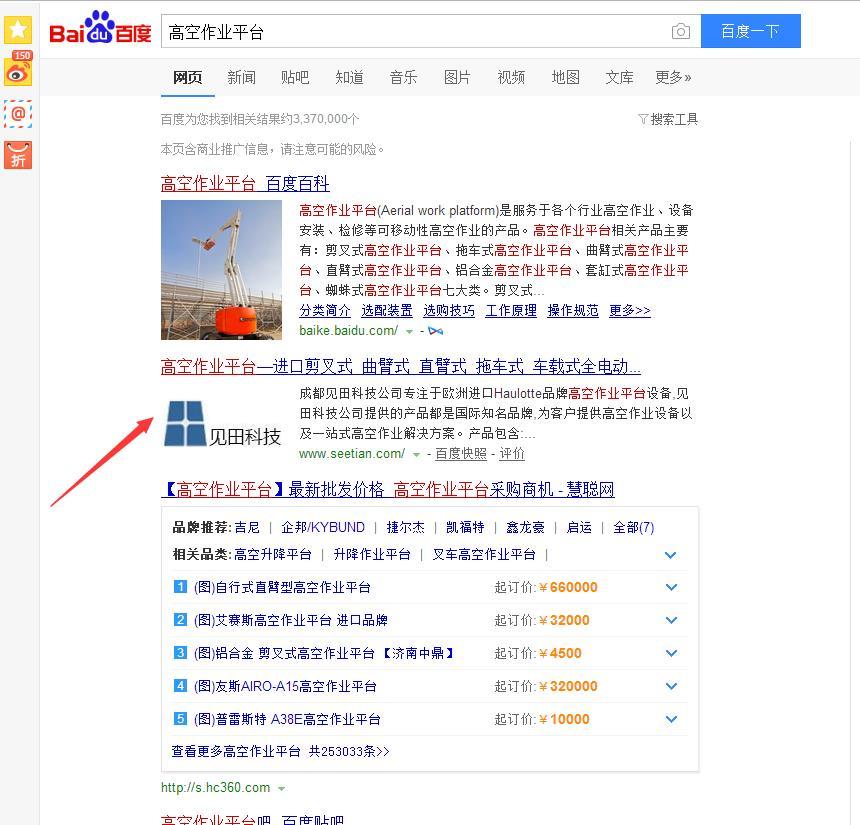Click the yellow star favorites sidebar icon

pos(18,30)
